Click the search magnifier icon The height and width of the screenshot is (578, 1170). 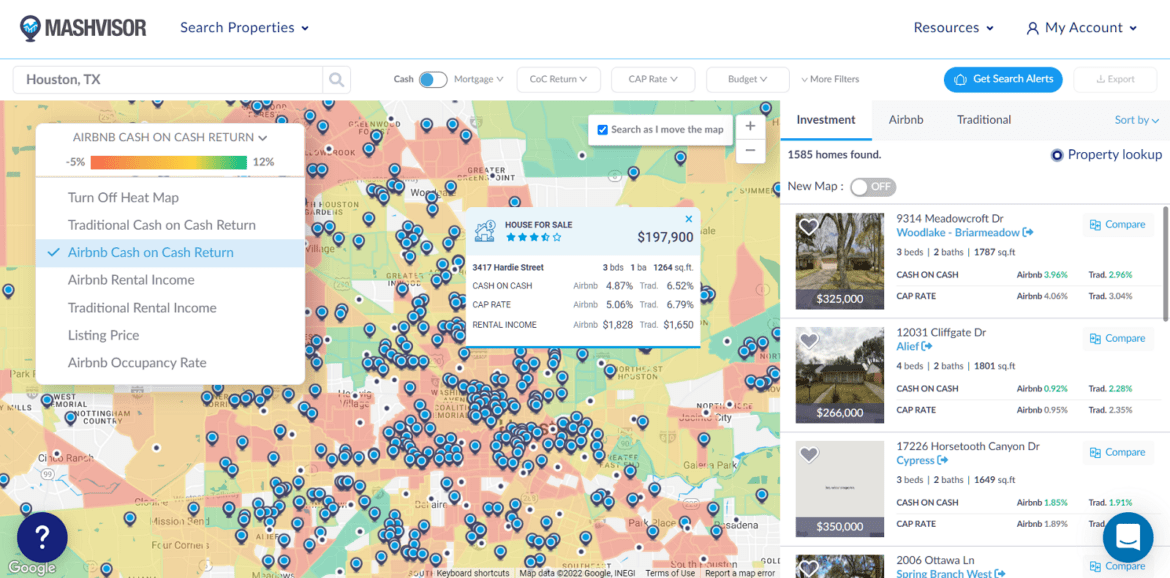[x=337, y=80]
